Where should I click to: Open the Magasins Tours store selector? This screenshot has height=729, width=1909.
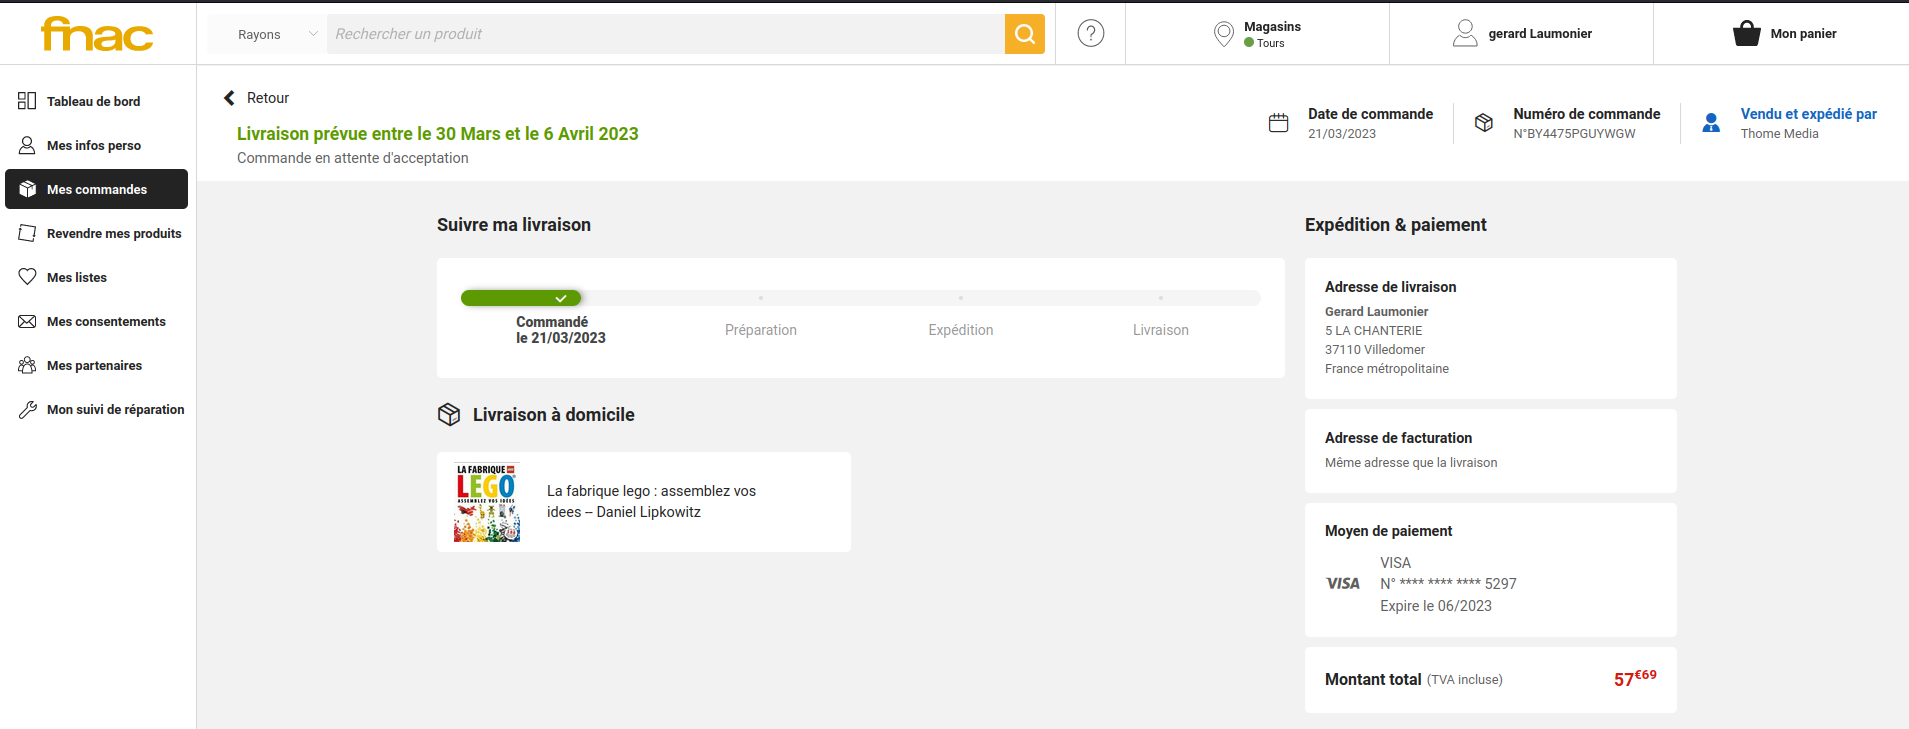point(1272,34)
